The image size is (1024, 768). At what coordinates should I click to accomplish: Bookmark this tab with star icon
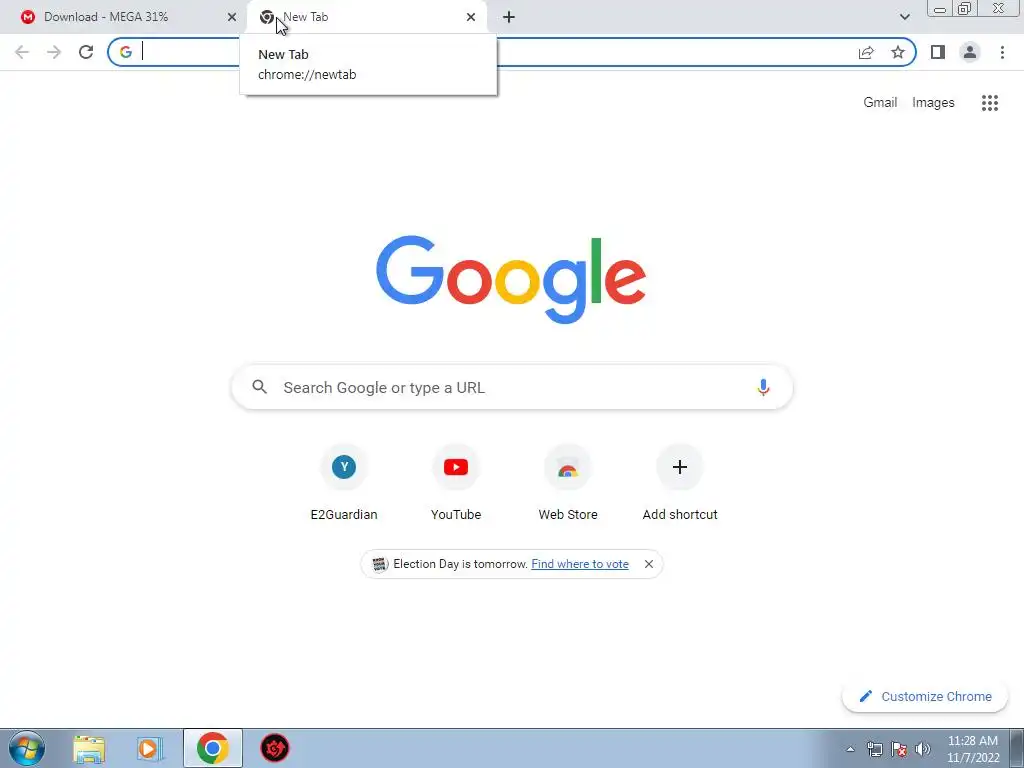pos(898,52)
